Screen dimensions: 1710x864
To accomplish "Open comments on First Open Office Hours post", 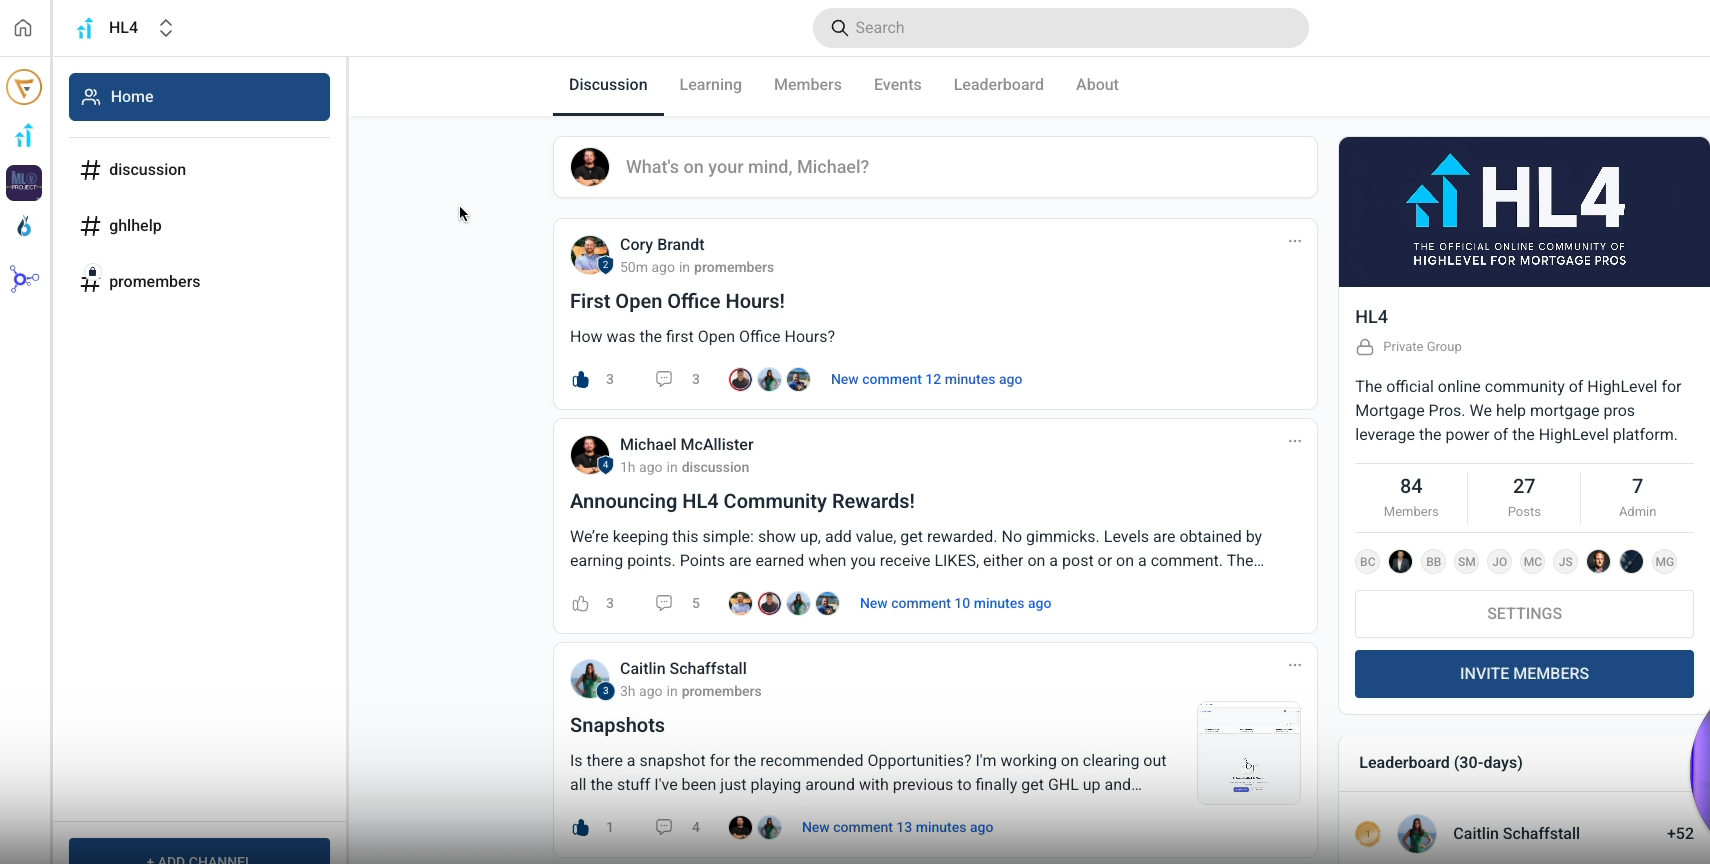I will click(664, 379).
